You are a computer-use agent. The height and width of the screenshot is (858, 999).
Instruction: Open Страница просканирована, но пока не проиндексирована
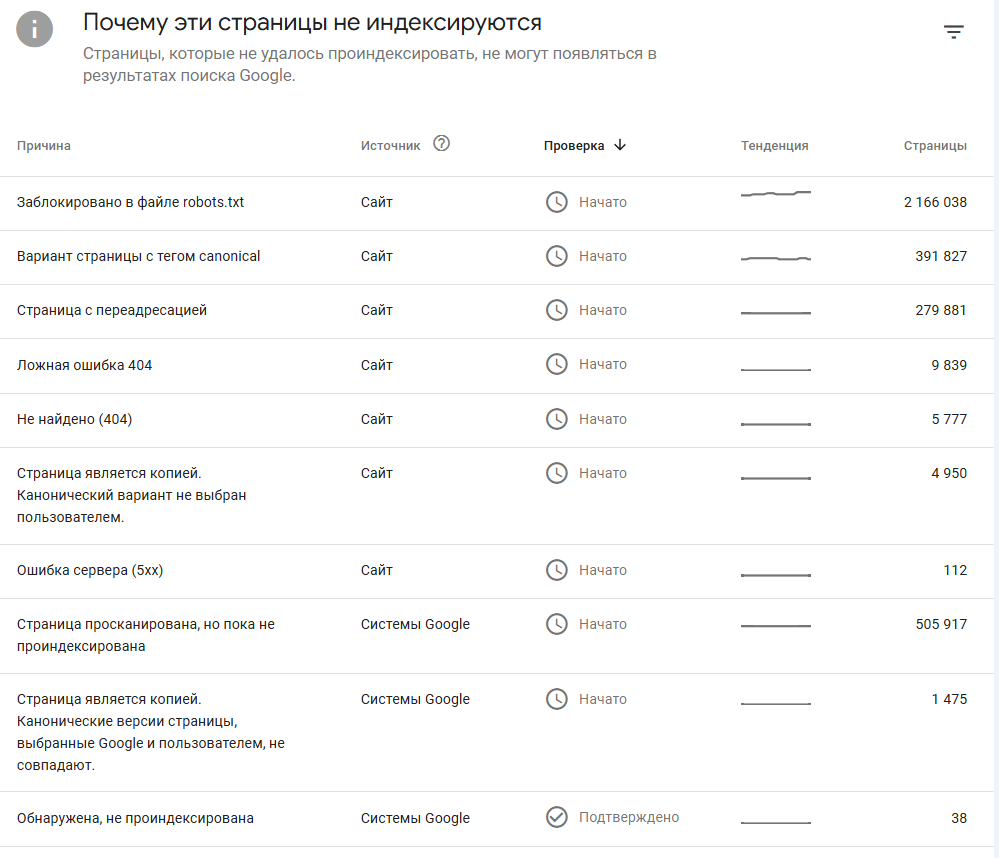point(145,635)
